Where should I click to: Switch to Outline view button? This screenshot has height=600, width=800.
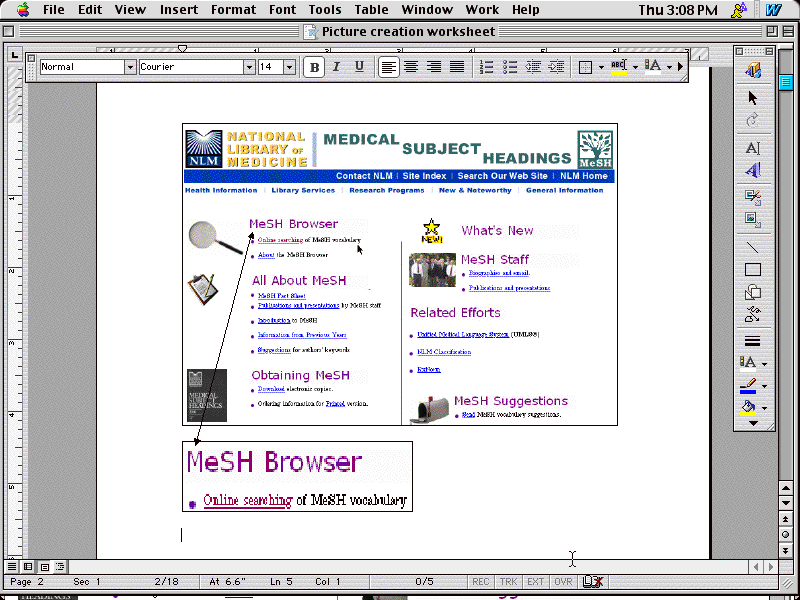(60, 566)
